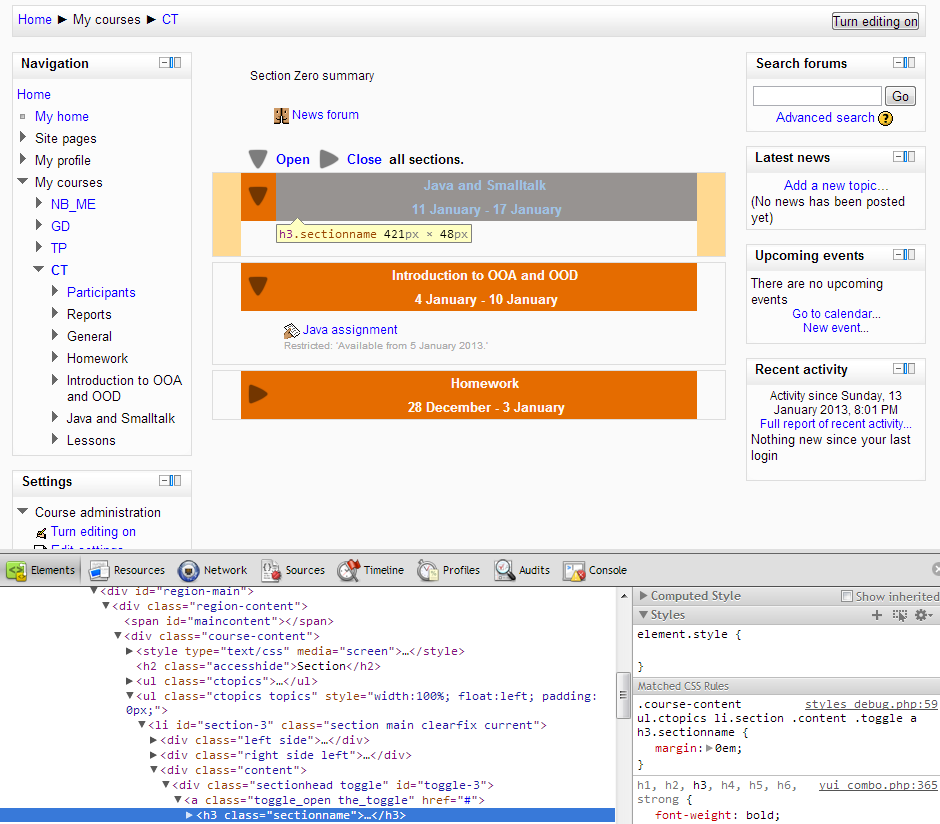Expand the NB_ME course node
Image resolution: width=940 pixels, height=824 pixels.
point(39,203)
